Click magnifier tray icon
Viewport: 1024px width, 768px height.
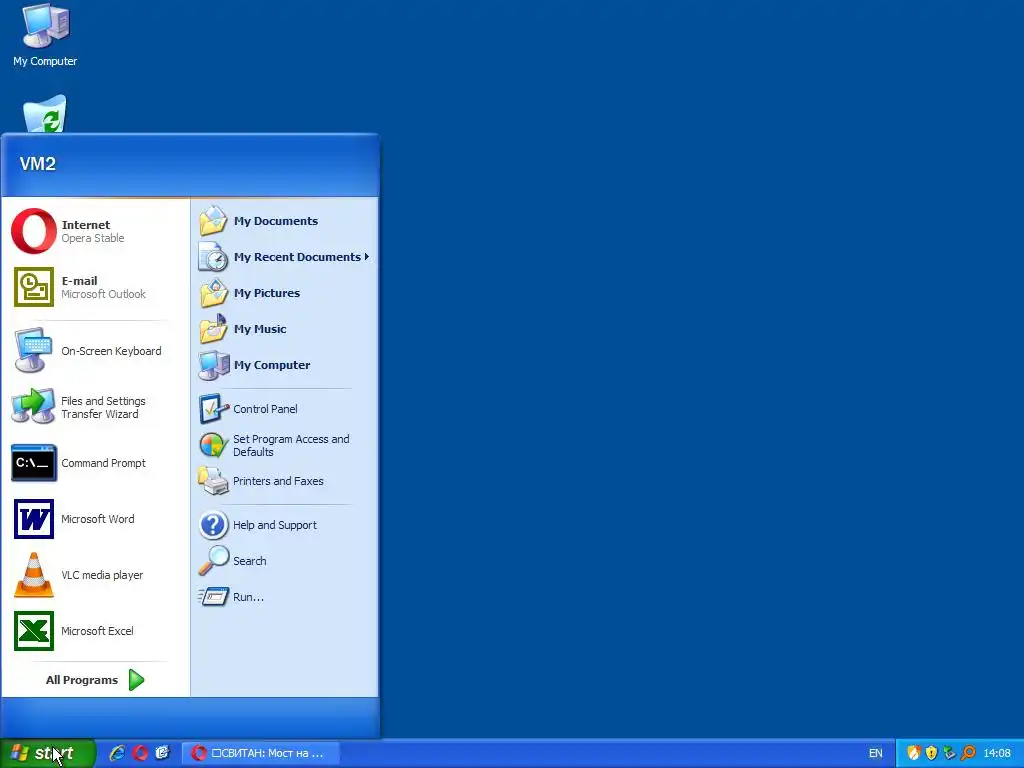968,753
